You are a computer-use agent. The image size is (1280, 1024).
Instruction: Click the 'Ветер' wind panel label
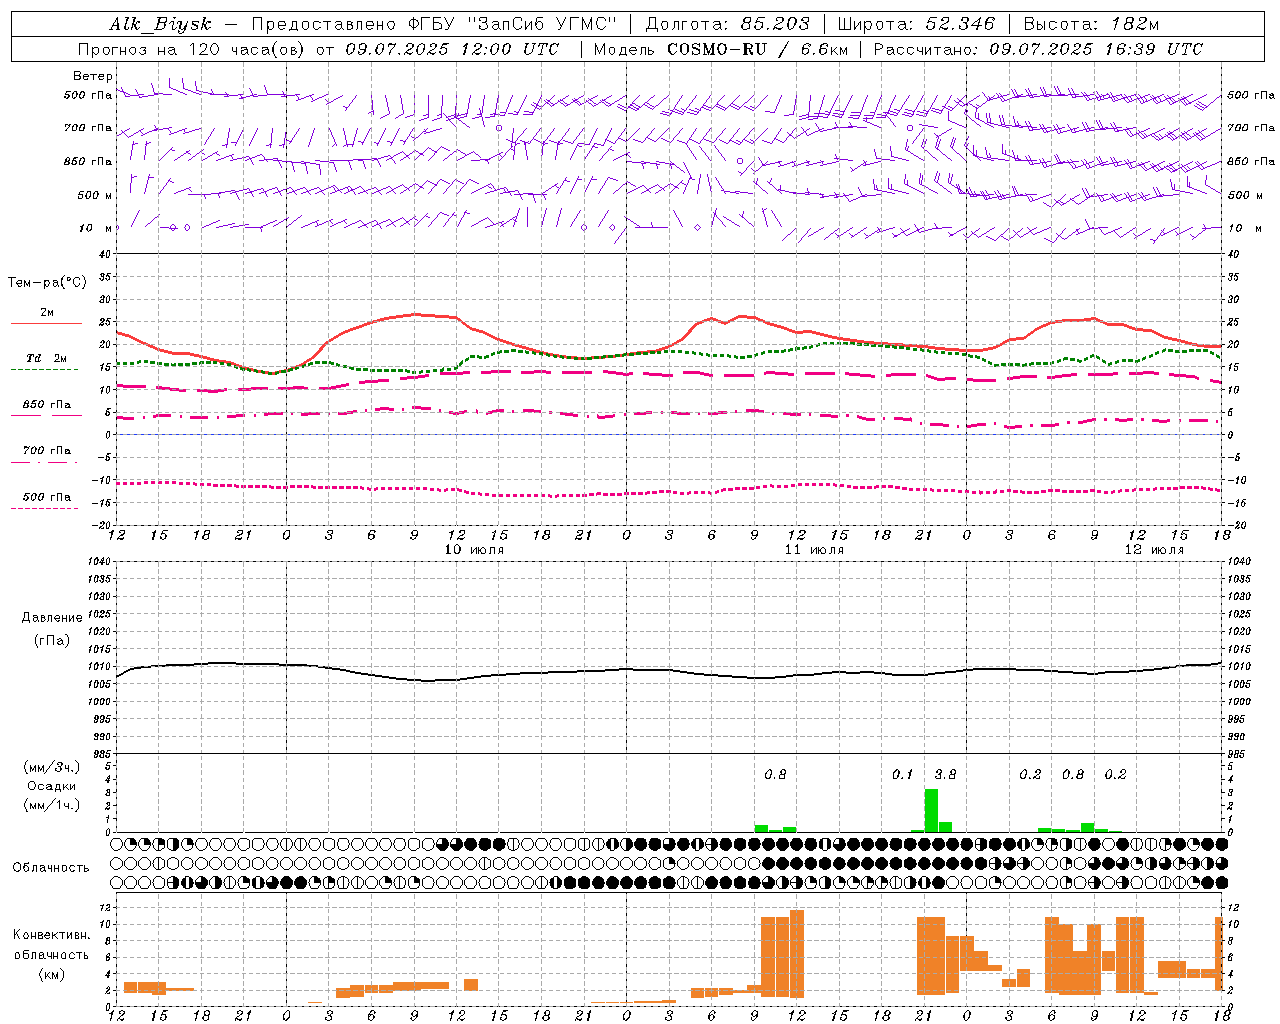92,76
